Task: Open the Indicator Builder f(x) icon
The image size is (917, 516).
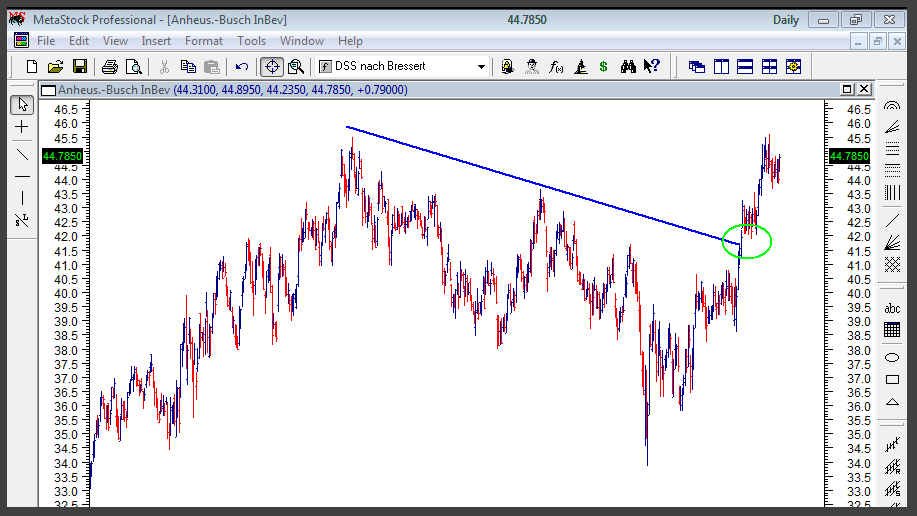Action: coord(556,67)
